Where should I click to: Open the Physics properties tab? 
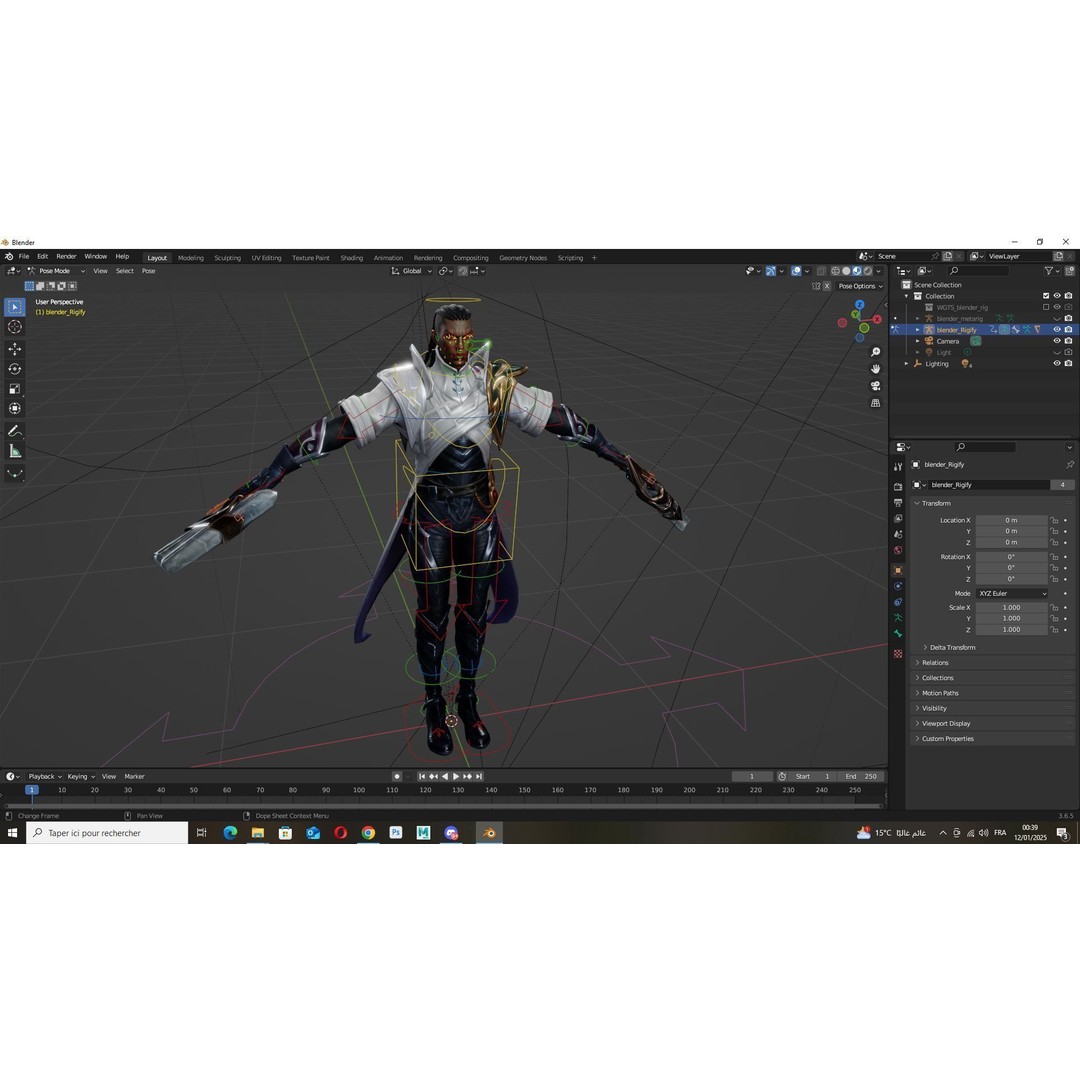(x=898, y=586)
